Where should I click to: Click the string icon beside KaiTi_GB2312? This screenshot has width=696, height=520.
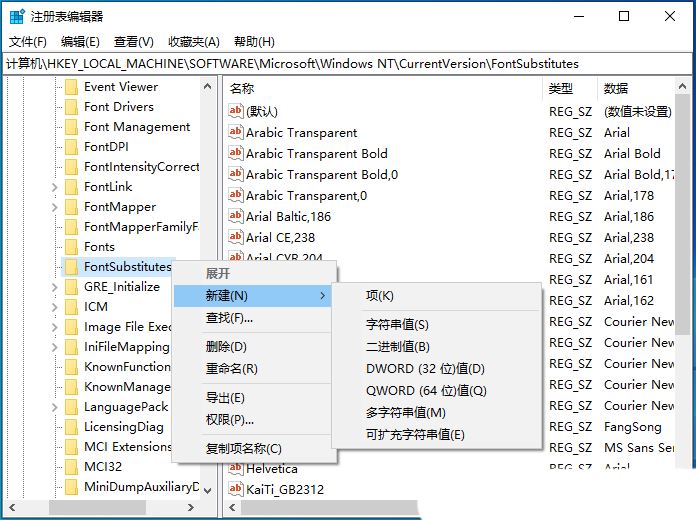pos(236,489)
